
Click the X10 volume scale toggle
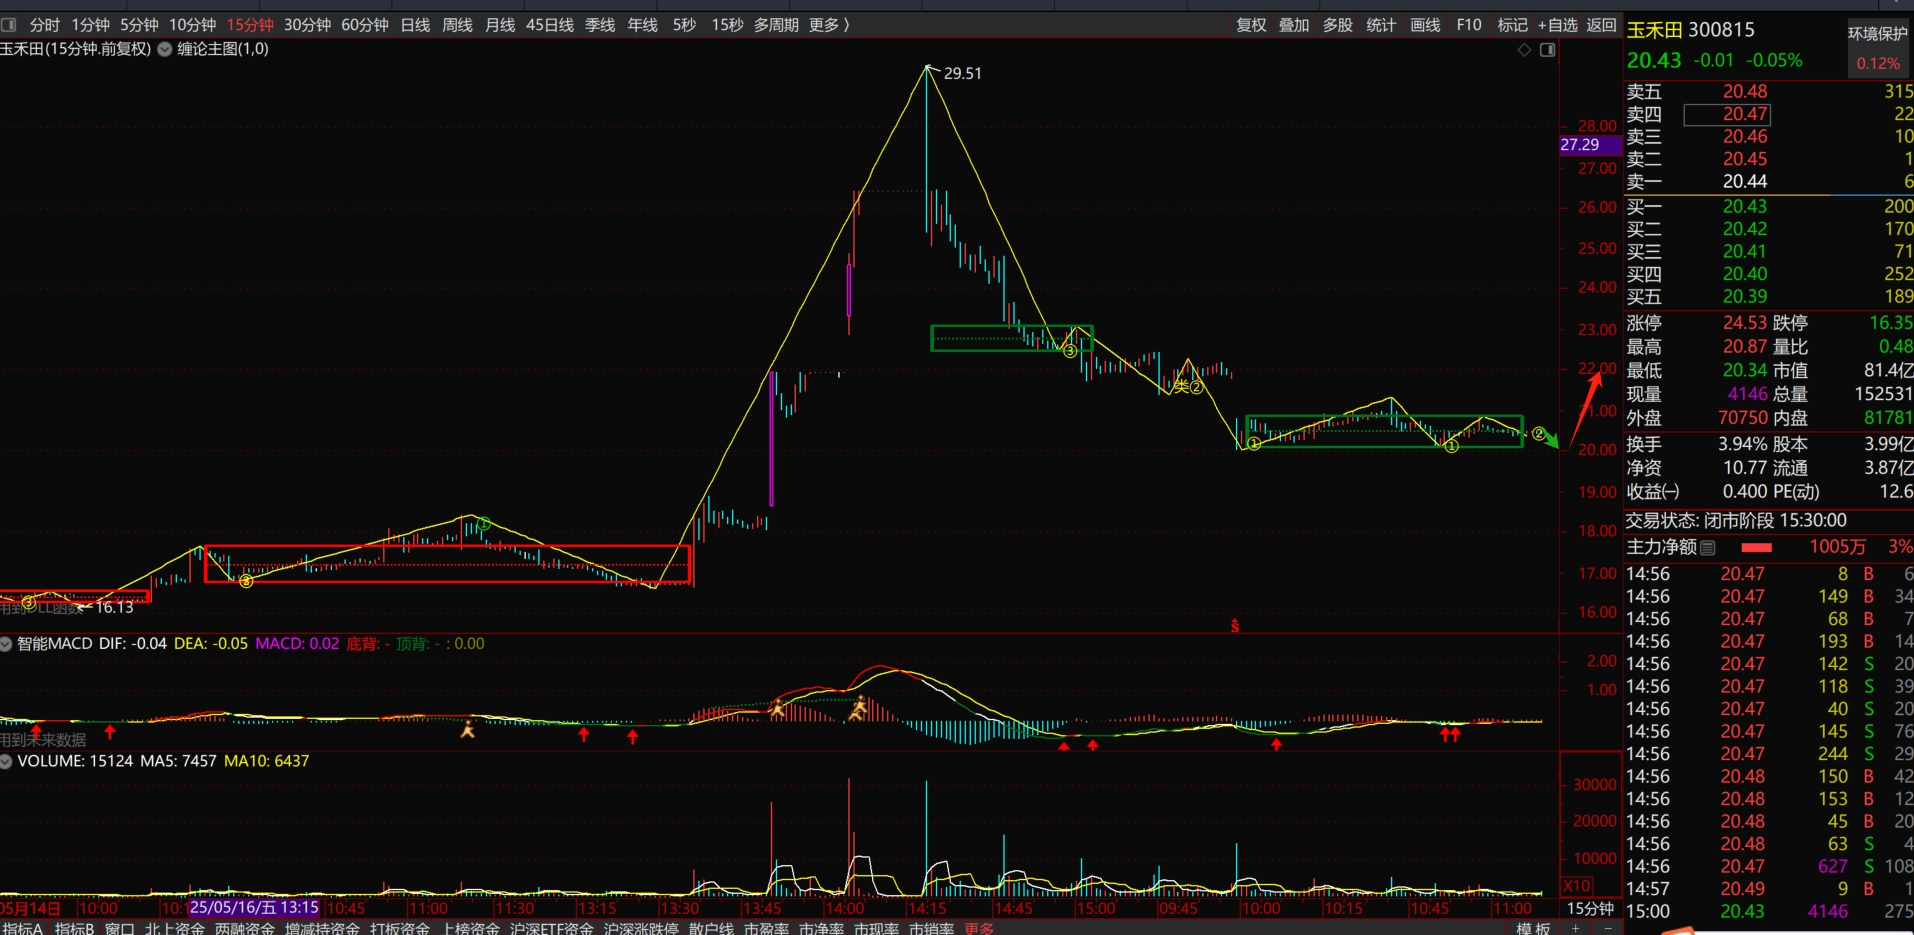pyautogui.click(x=1577, y=886)
